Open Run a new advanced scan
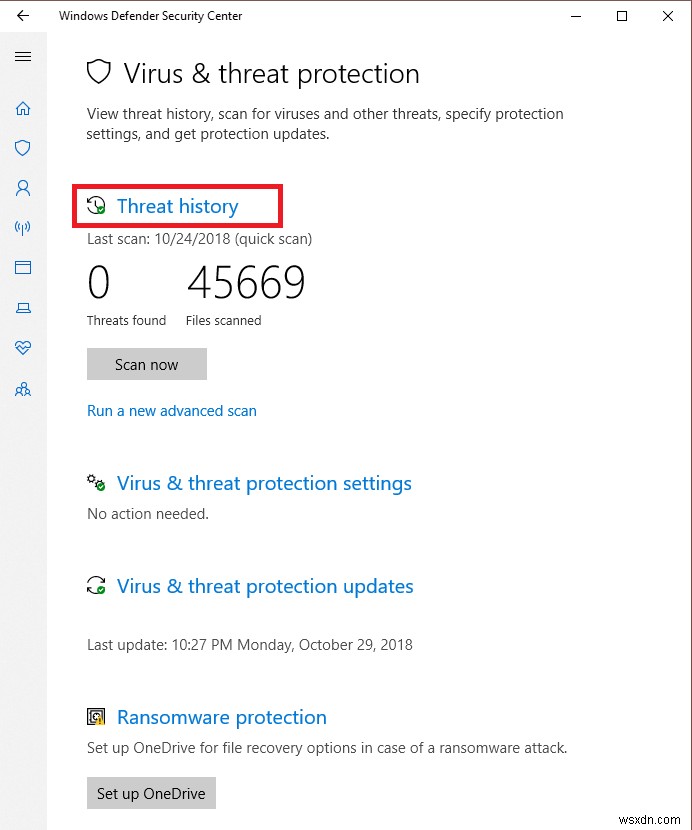 click(x=171, y=410)
